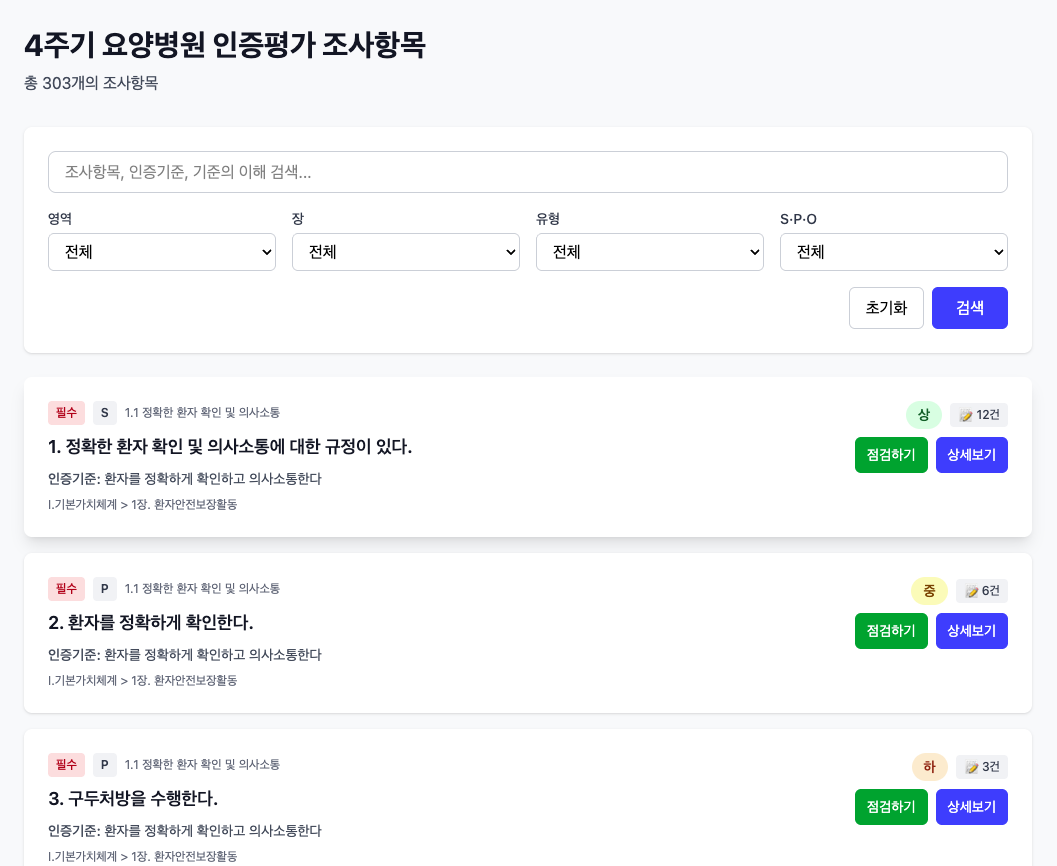1057x866 pixels.
Task: Click 점검하기 on the first item
Action: point(891,455)
